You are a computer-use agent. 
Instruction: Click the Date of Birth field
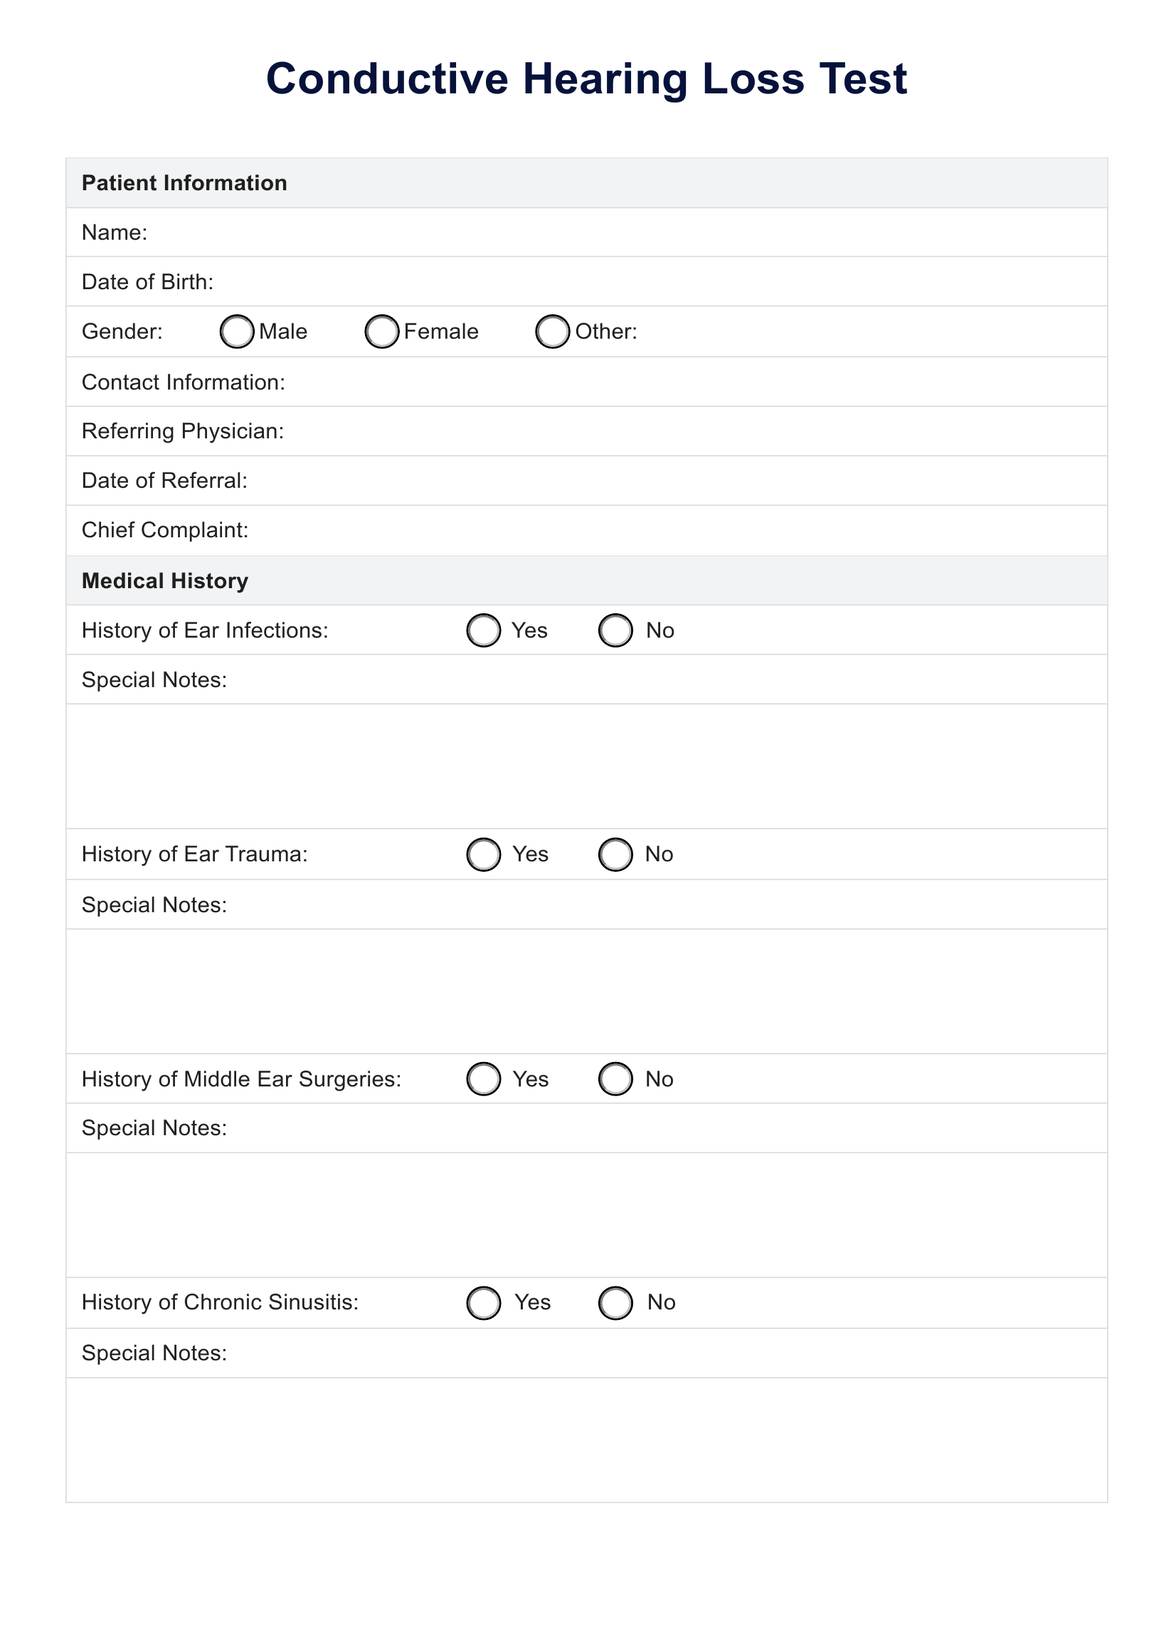tap(650, 282)
